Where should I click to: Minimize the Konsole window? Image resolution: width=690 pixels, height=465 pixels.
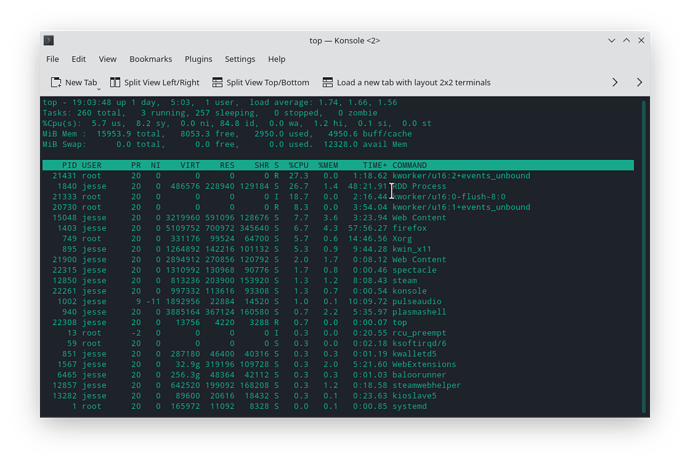(x=612, y=40)
